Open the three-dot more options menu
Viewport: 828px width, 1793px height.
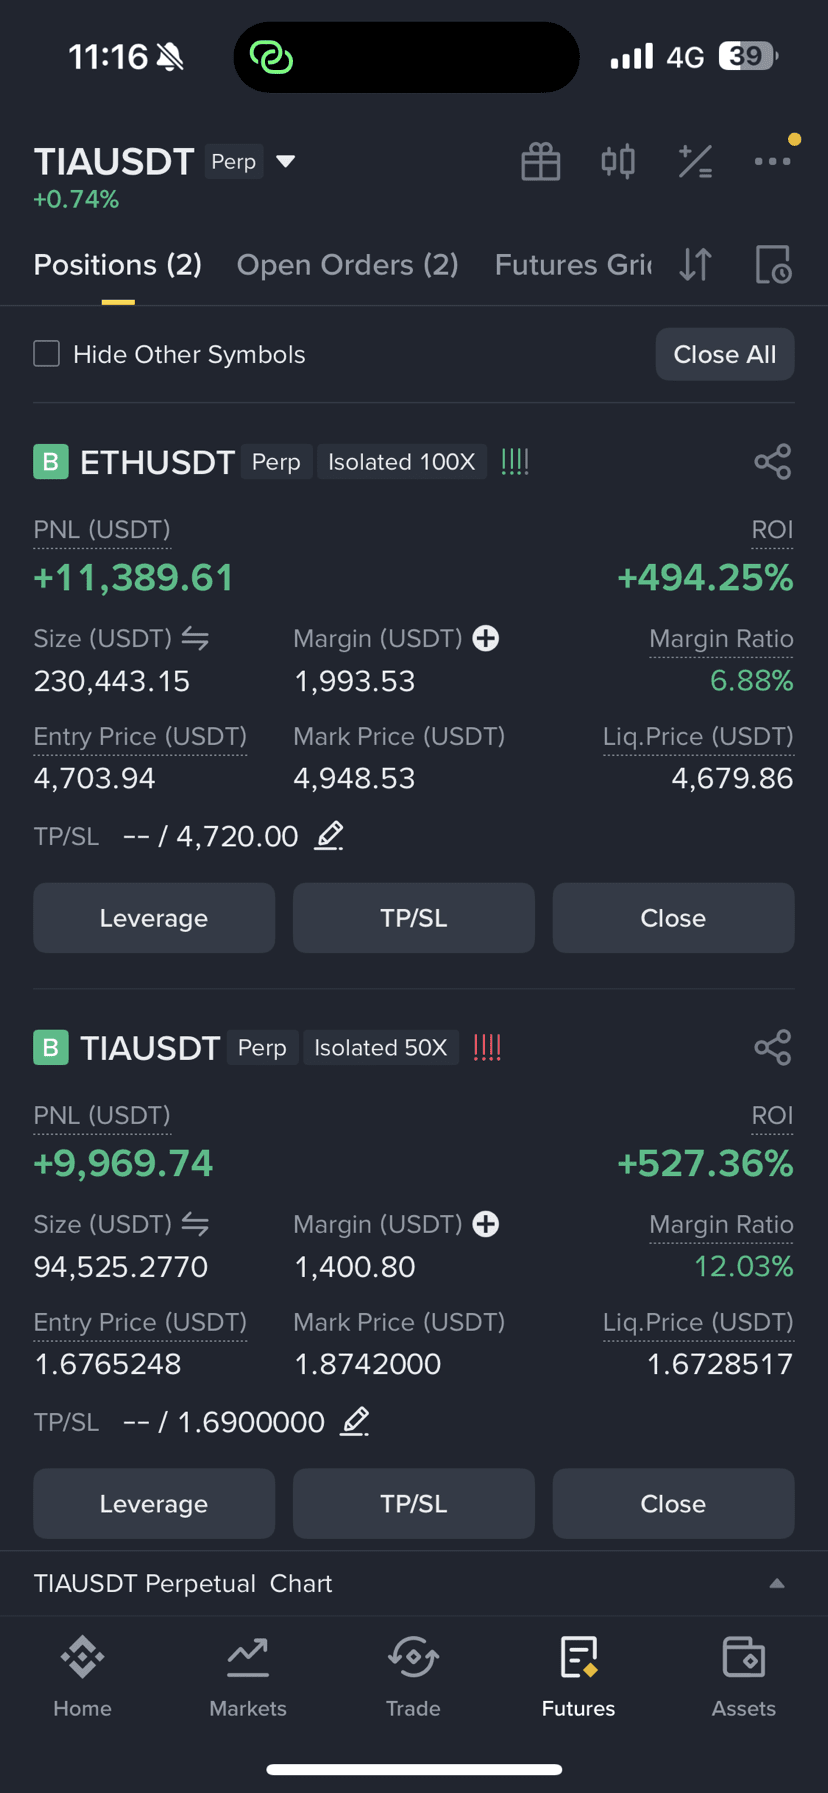[x=772, y=161]
